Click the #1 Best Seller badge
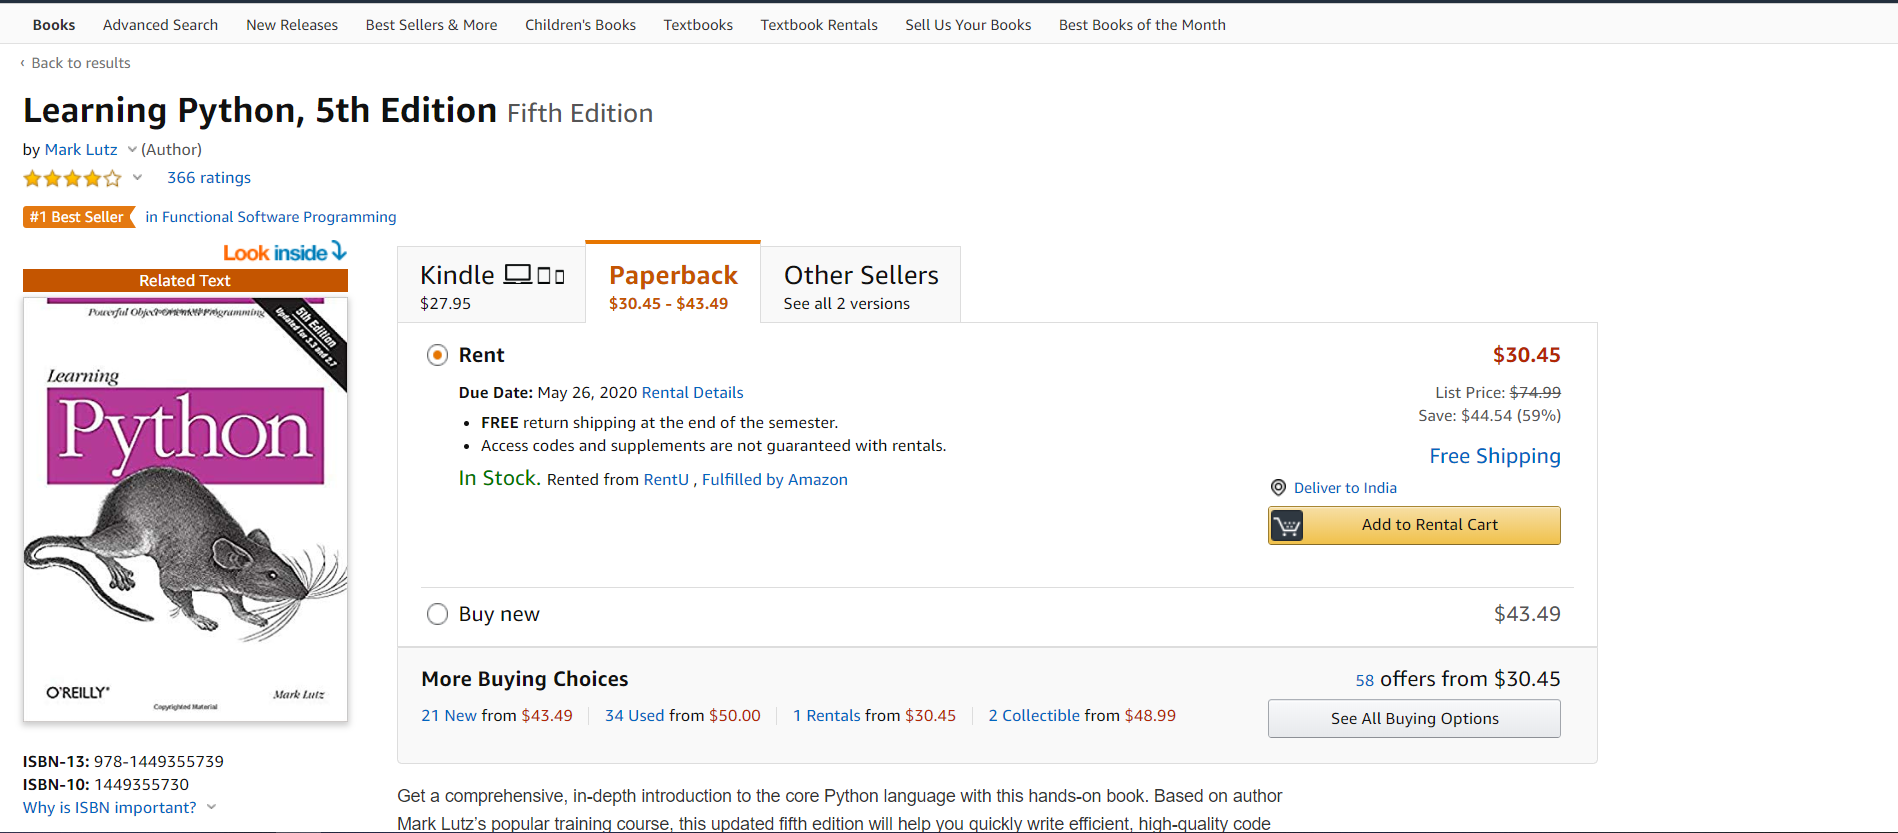The image size is (1898, 833). click(78, 217)
